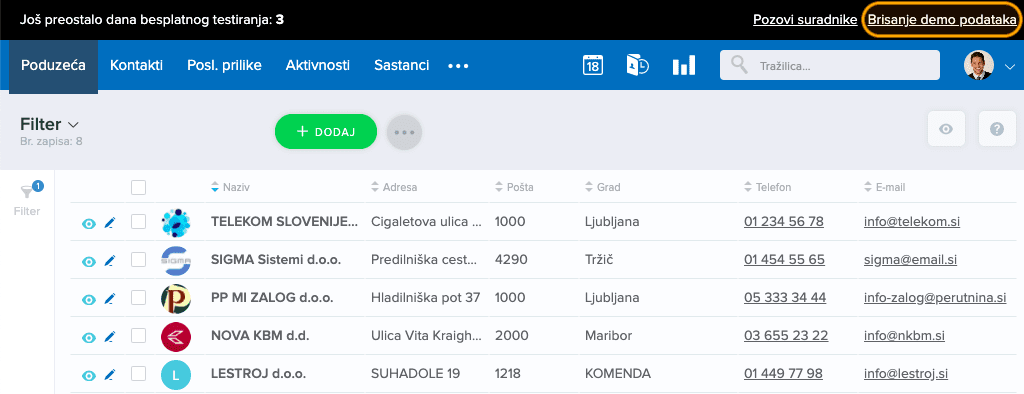
Task: Toggle the column visibility eye button
Action: click(946, 129)
